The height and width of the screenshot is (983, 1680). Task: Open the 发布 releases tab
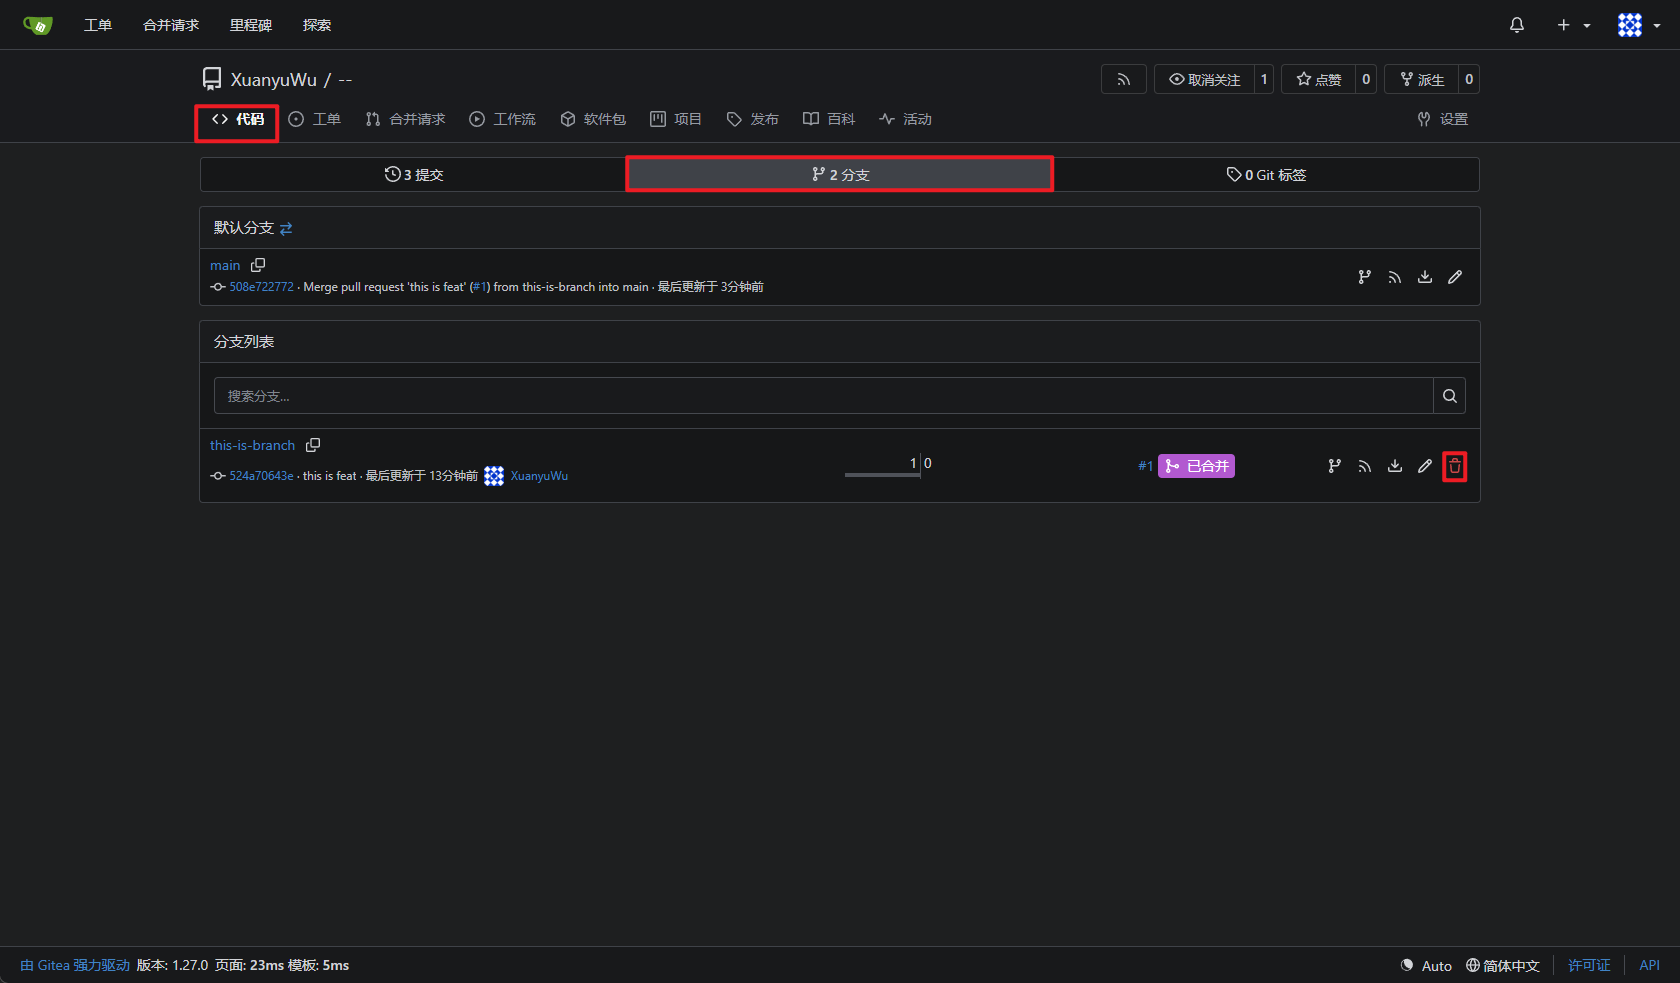[x=753, y=119]
